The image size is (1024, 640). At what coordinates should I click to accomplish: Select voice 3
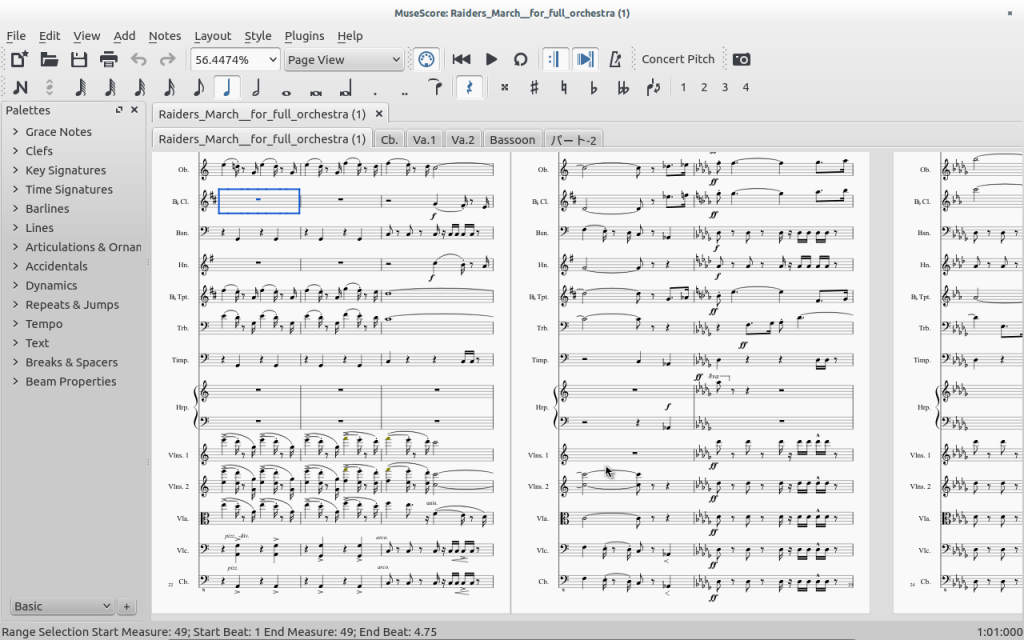click(x=725, y=88)
